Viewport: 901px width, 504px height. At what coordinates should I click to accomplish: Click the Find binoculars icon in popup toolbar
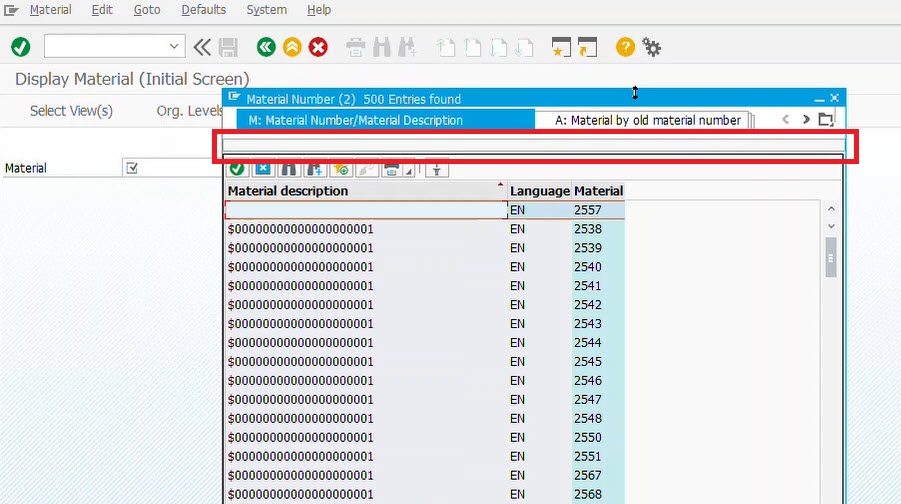(x=288, y=169)
